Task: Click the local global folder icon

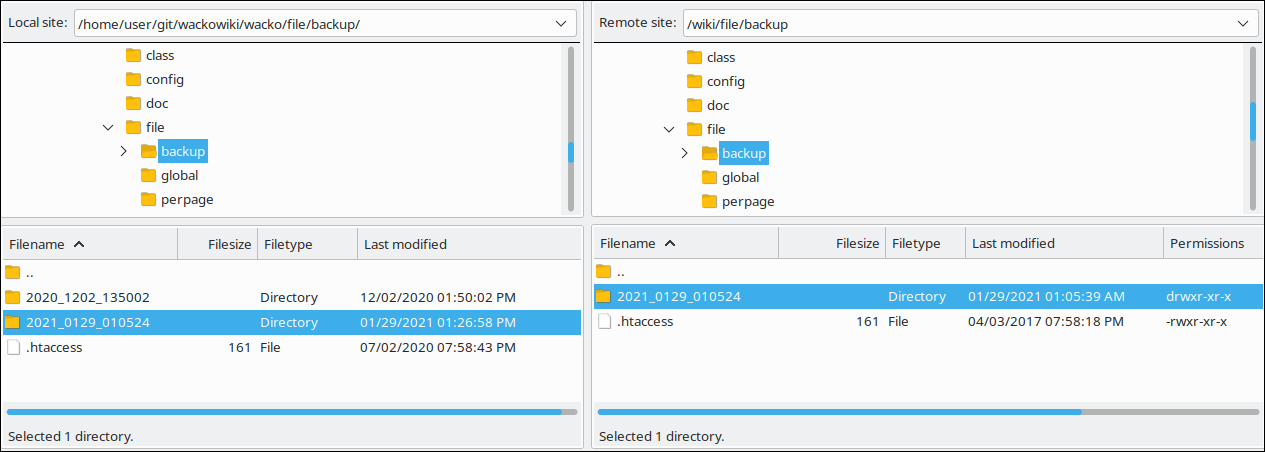Action: (x=149, y=175)
